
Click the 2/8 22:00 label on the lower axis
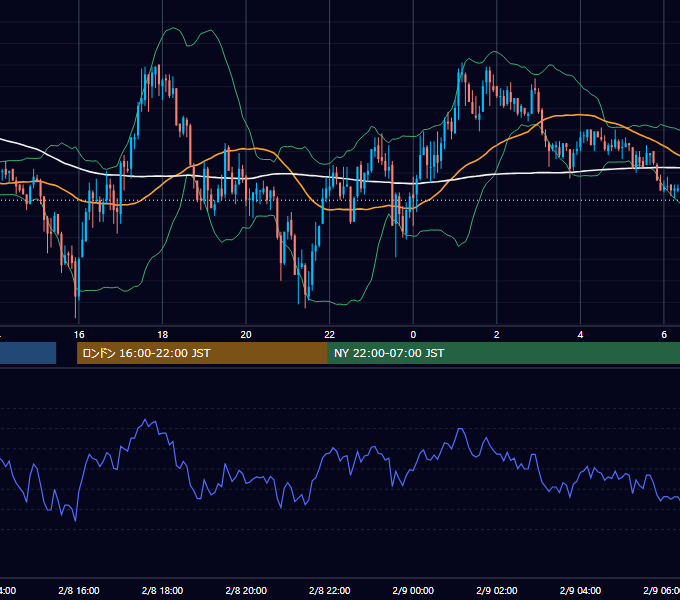[x=330, y=590]
